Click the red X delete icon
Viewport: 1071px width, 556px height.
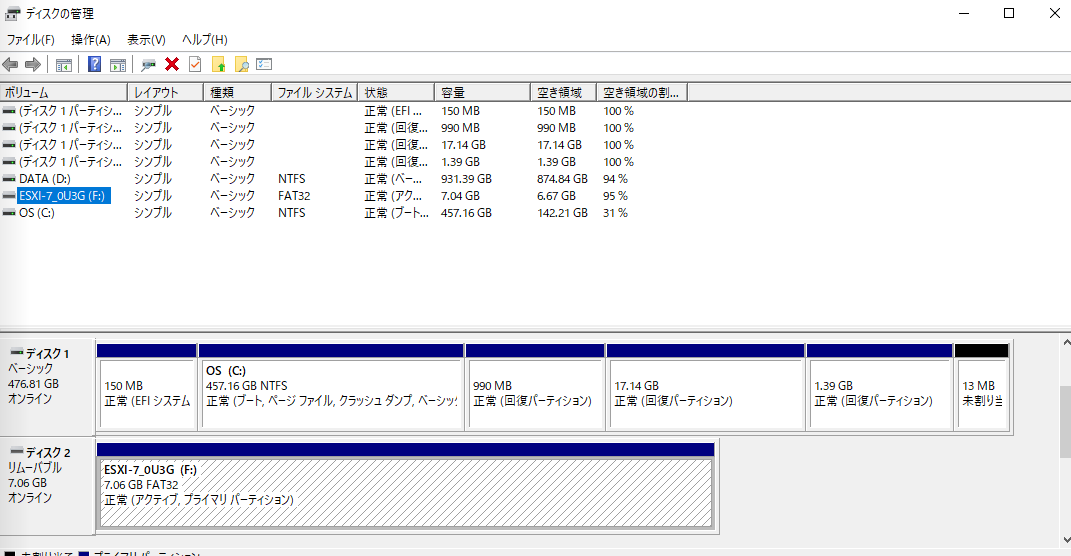171,64
